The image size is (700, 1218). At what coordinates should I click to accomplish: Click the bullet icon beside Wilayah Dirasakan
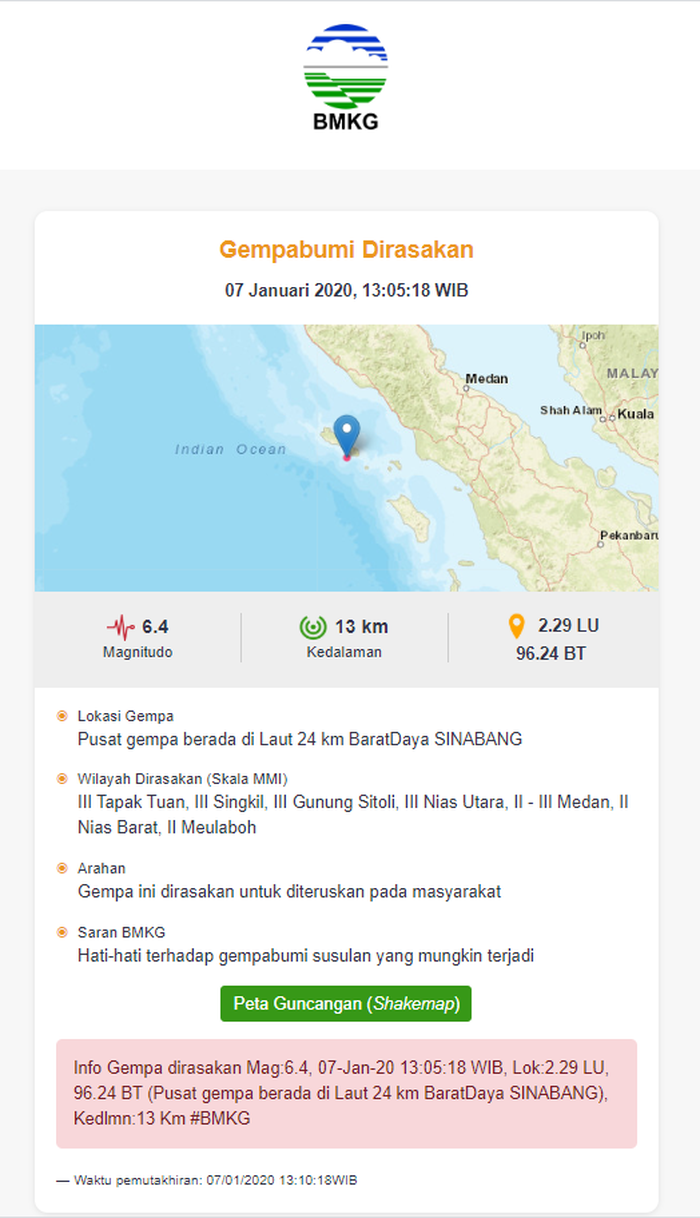[62, 778]
